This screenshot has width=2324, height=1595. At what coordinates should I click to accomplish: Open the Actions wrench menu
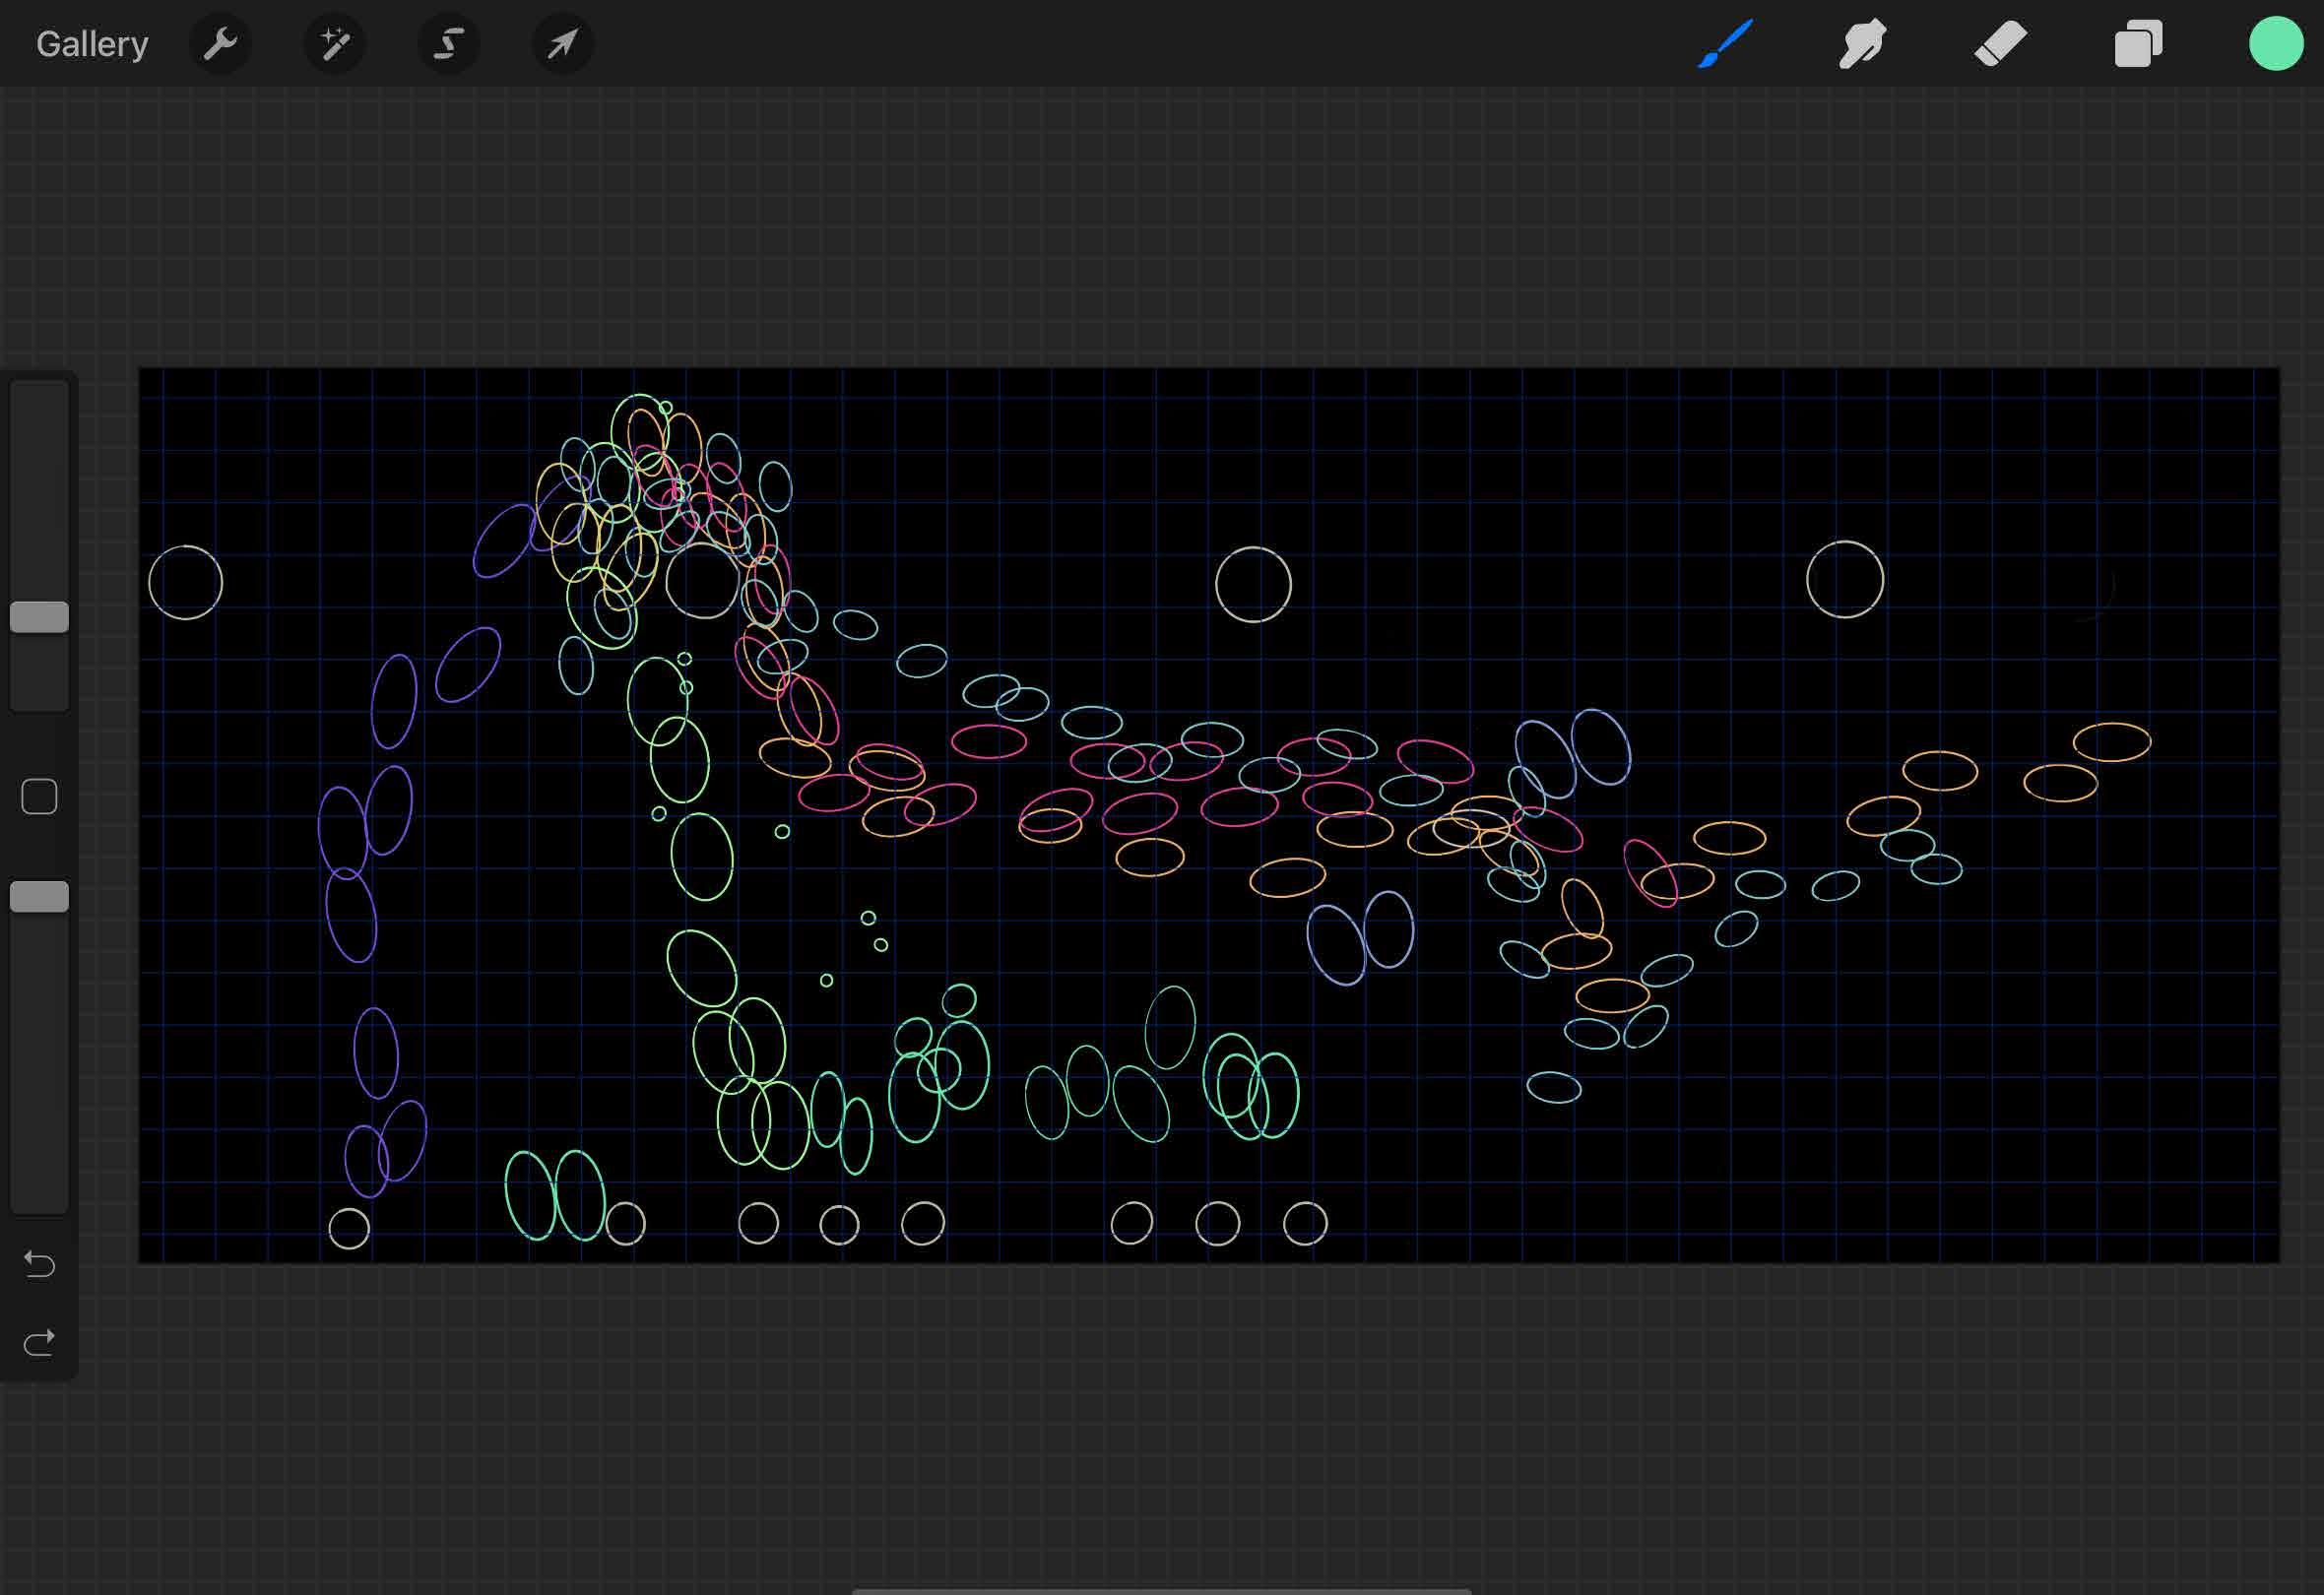tap(220, 44)
